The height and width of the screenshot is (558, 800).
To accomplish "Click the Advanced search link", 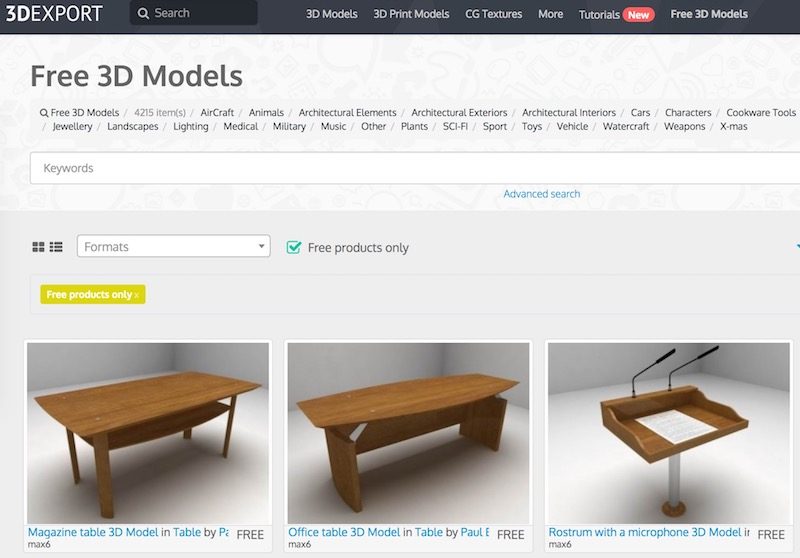I will pos(542,194).
